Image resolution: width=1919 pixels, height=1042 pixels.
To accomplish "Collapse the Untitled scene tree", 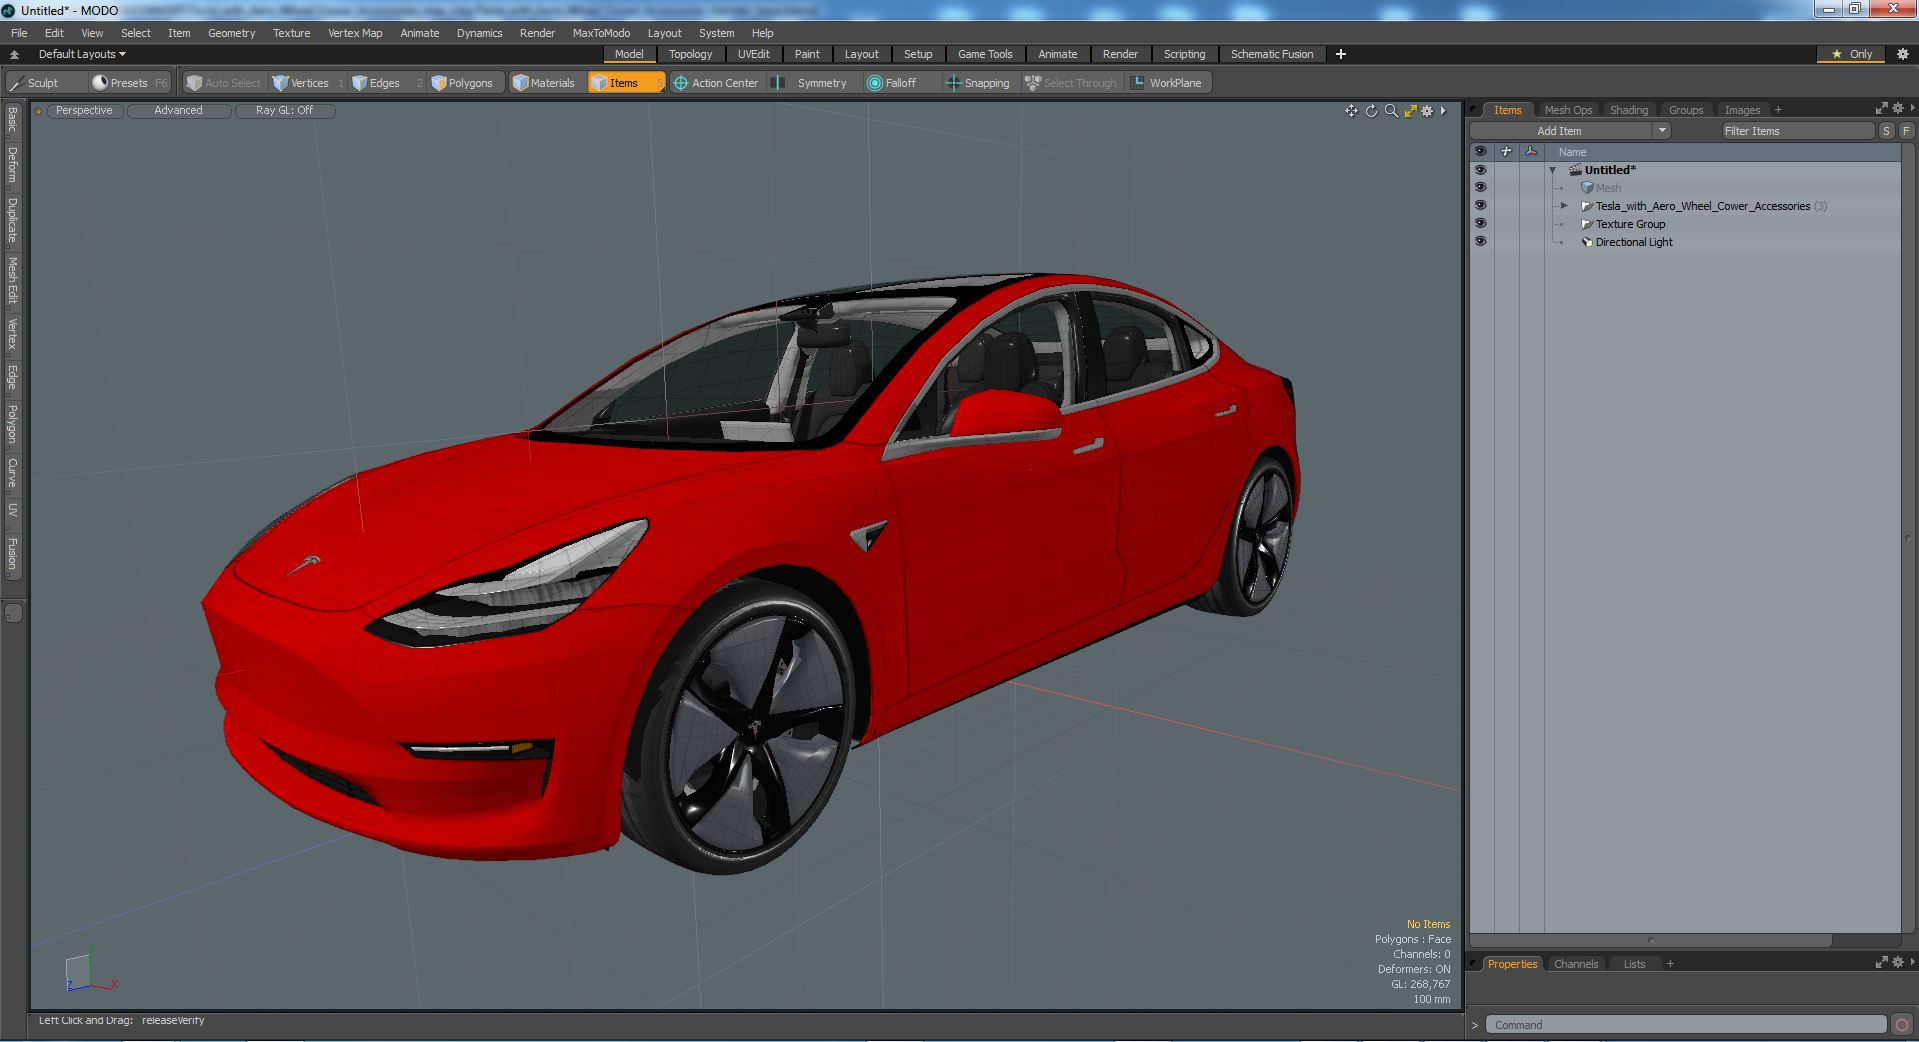I will pyautogui.click(x=1553, y=171).
